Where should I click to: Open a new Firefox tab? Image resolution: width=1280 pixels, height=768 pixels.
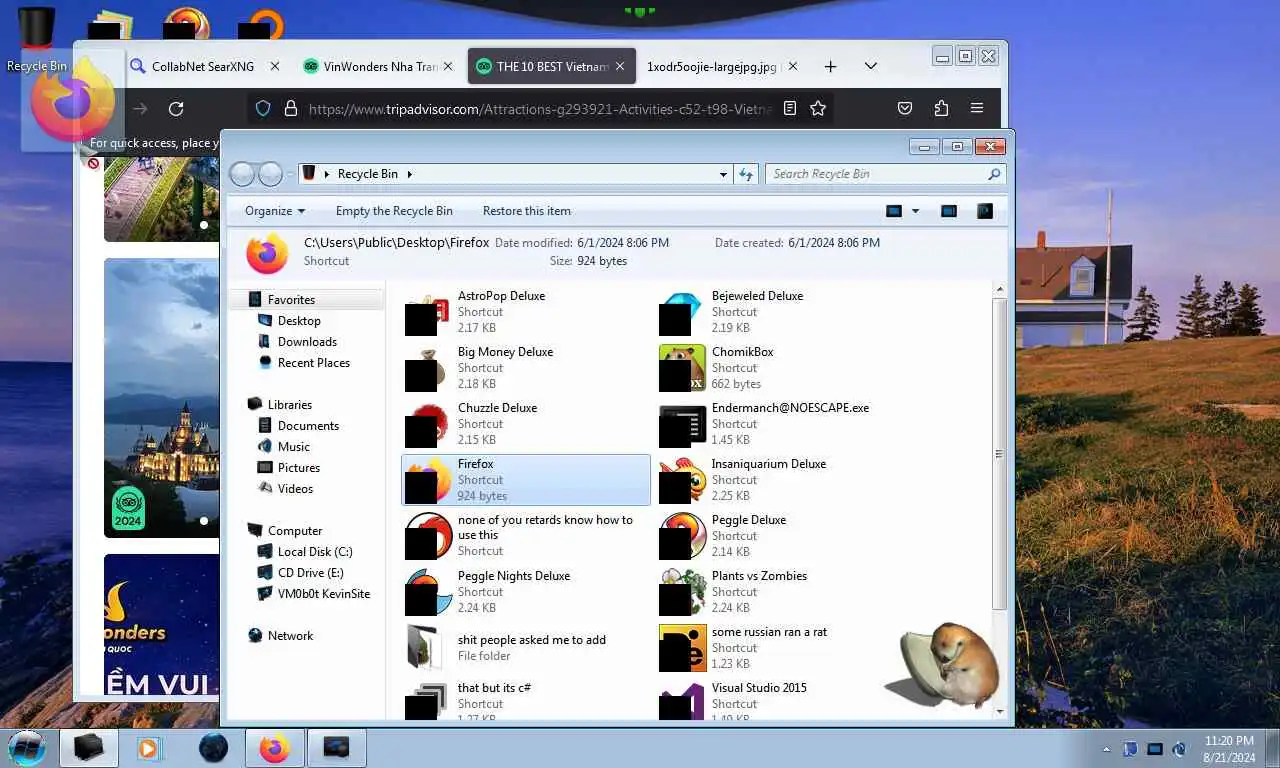coord(830,66)
